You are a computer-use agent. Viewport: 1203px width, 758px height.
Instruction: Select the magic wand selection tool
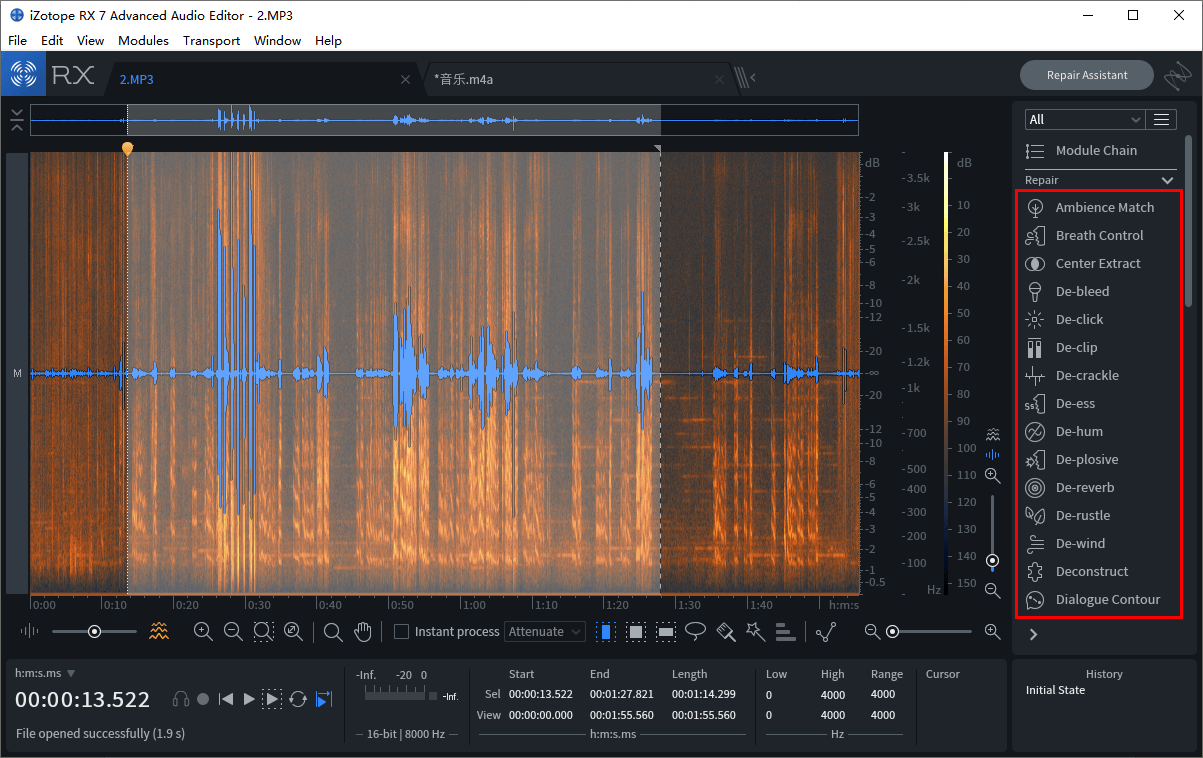756,631
